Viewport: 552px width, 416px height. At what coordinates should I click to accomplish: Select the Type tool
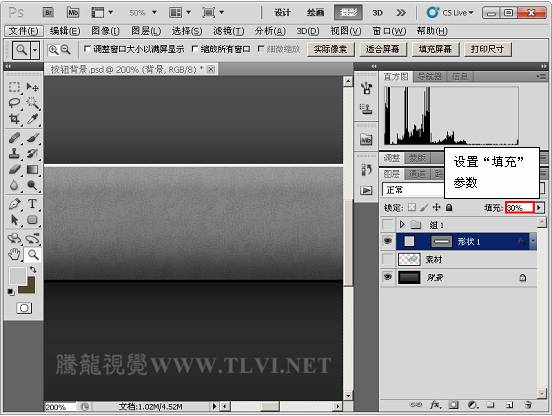pyautogui.click(x=32, y=204)
